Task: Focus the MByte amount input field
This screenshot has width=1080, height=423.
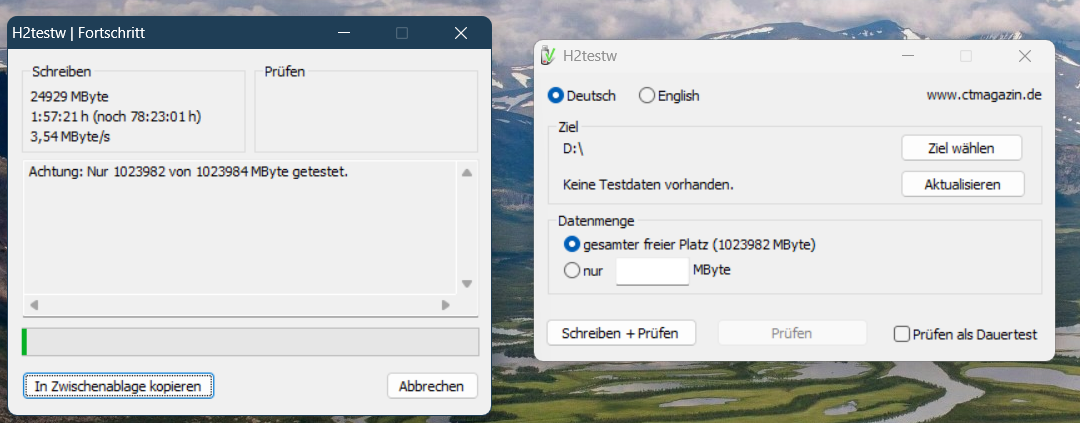Action: point(652,271)
